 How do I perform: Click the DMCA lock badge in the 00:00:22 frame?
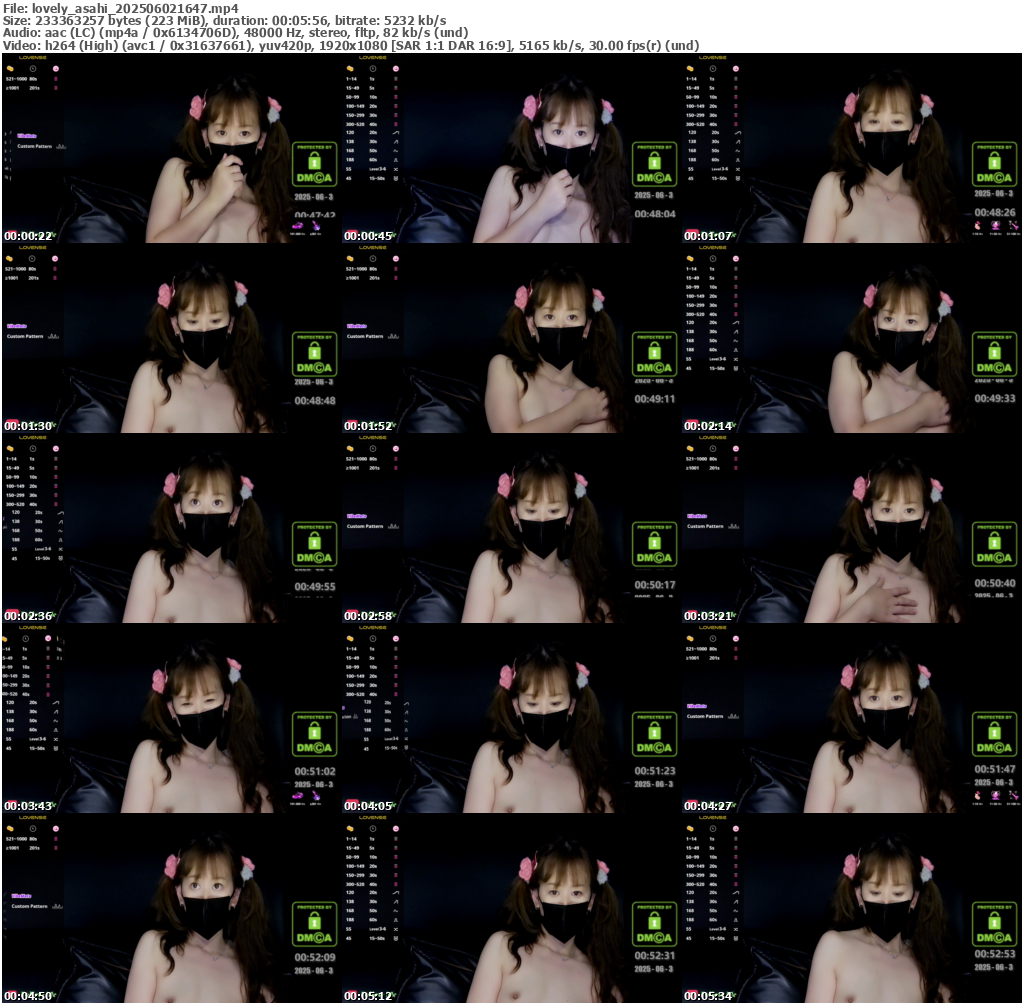click(x=314, y=163)
